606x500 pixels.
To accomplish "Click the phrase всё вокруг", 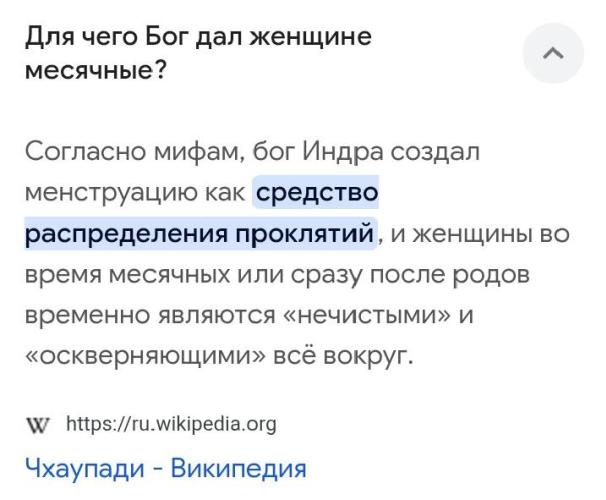I will tap(343, 356).
